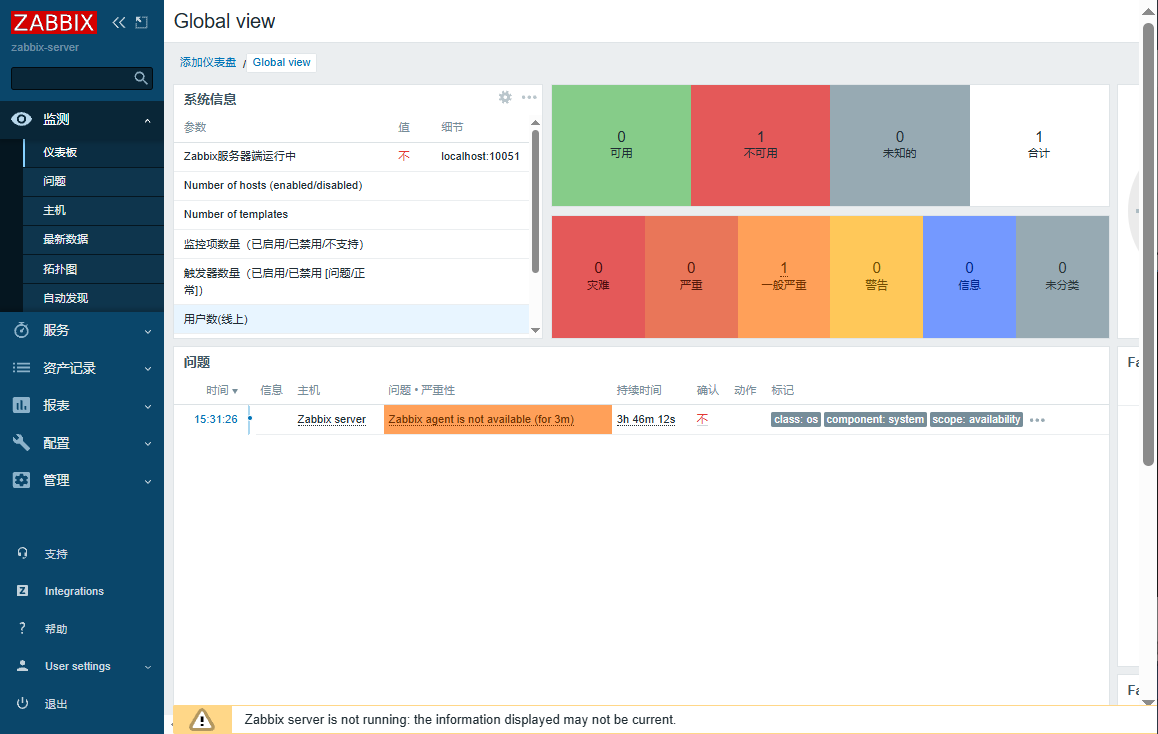The height and width of the screenshot is (734, 1158).
Task: Click the bar chart icon beside 报表
Action: tap(21, 405)
